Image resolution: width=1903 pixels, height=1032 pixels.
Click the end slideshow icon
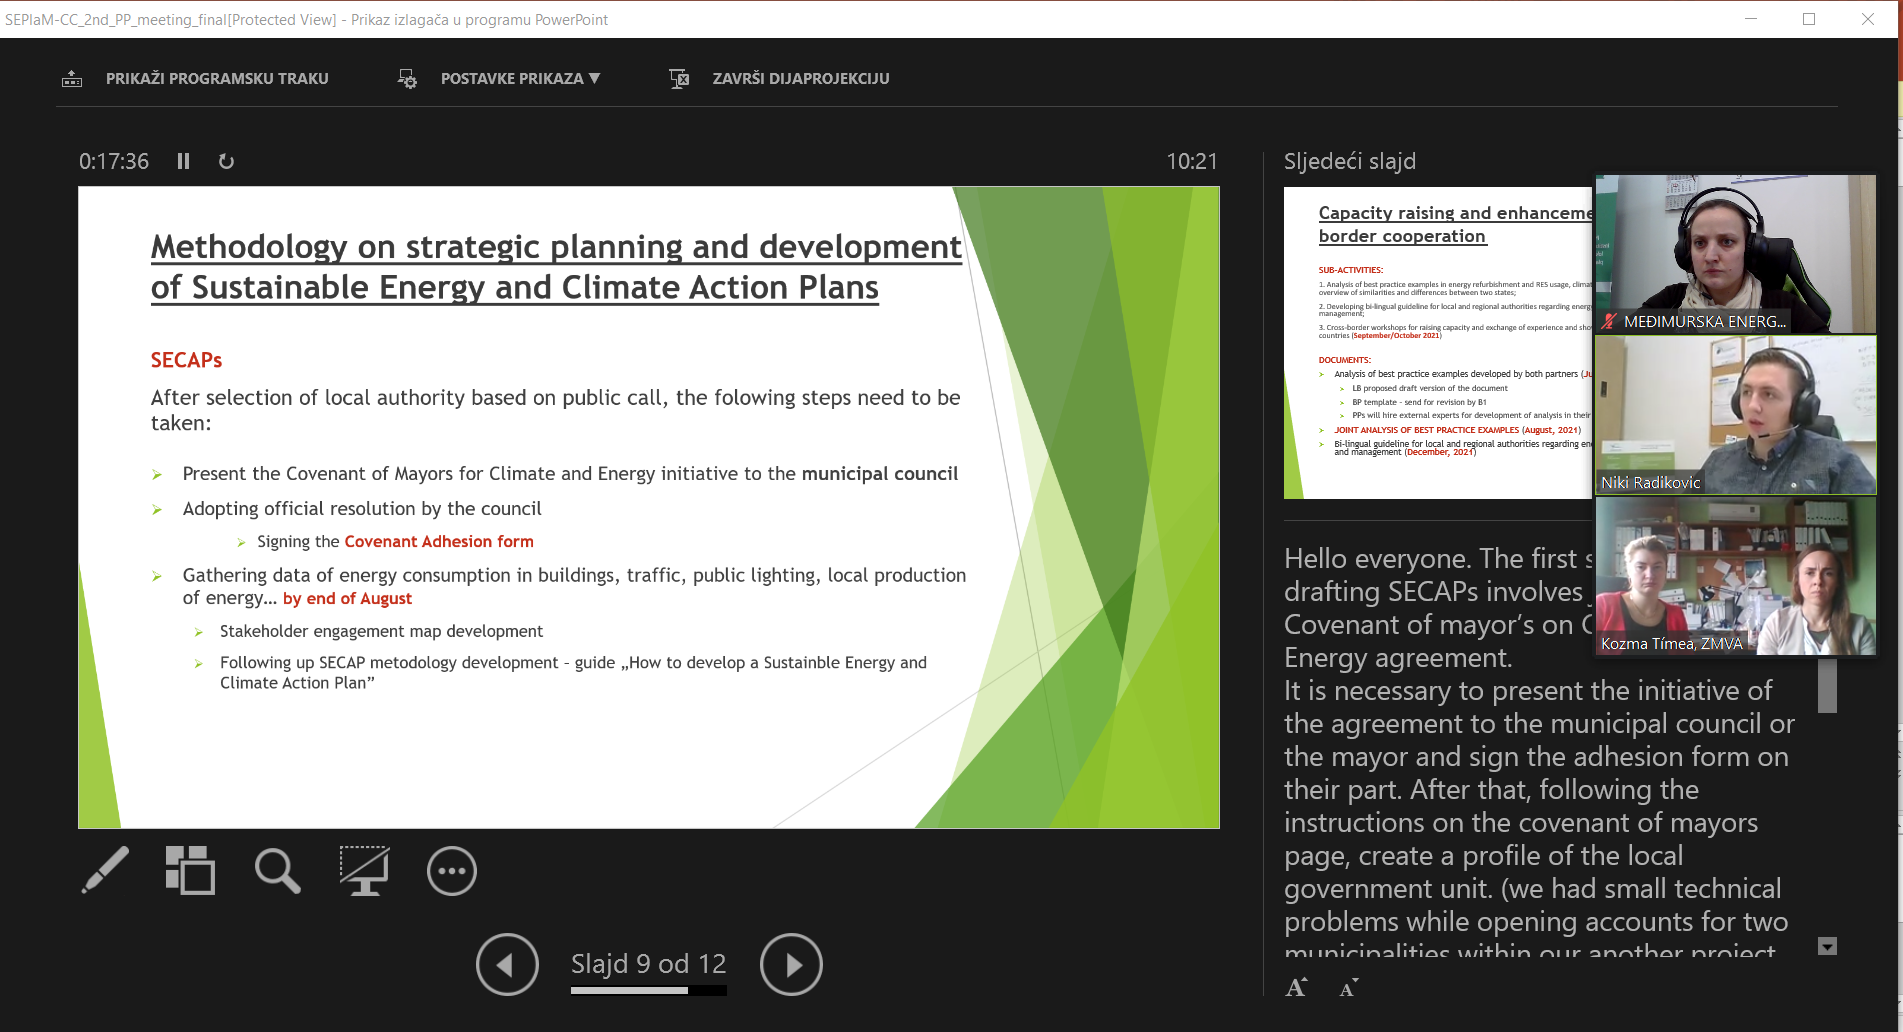[679, 79]
